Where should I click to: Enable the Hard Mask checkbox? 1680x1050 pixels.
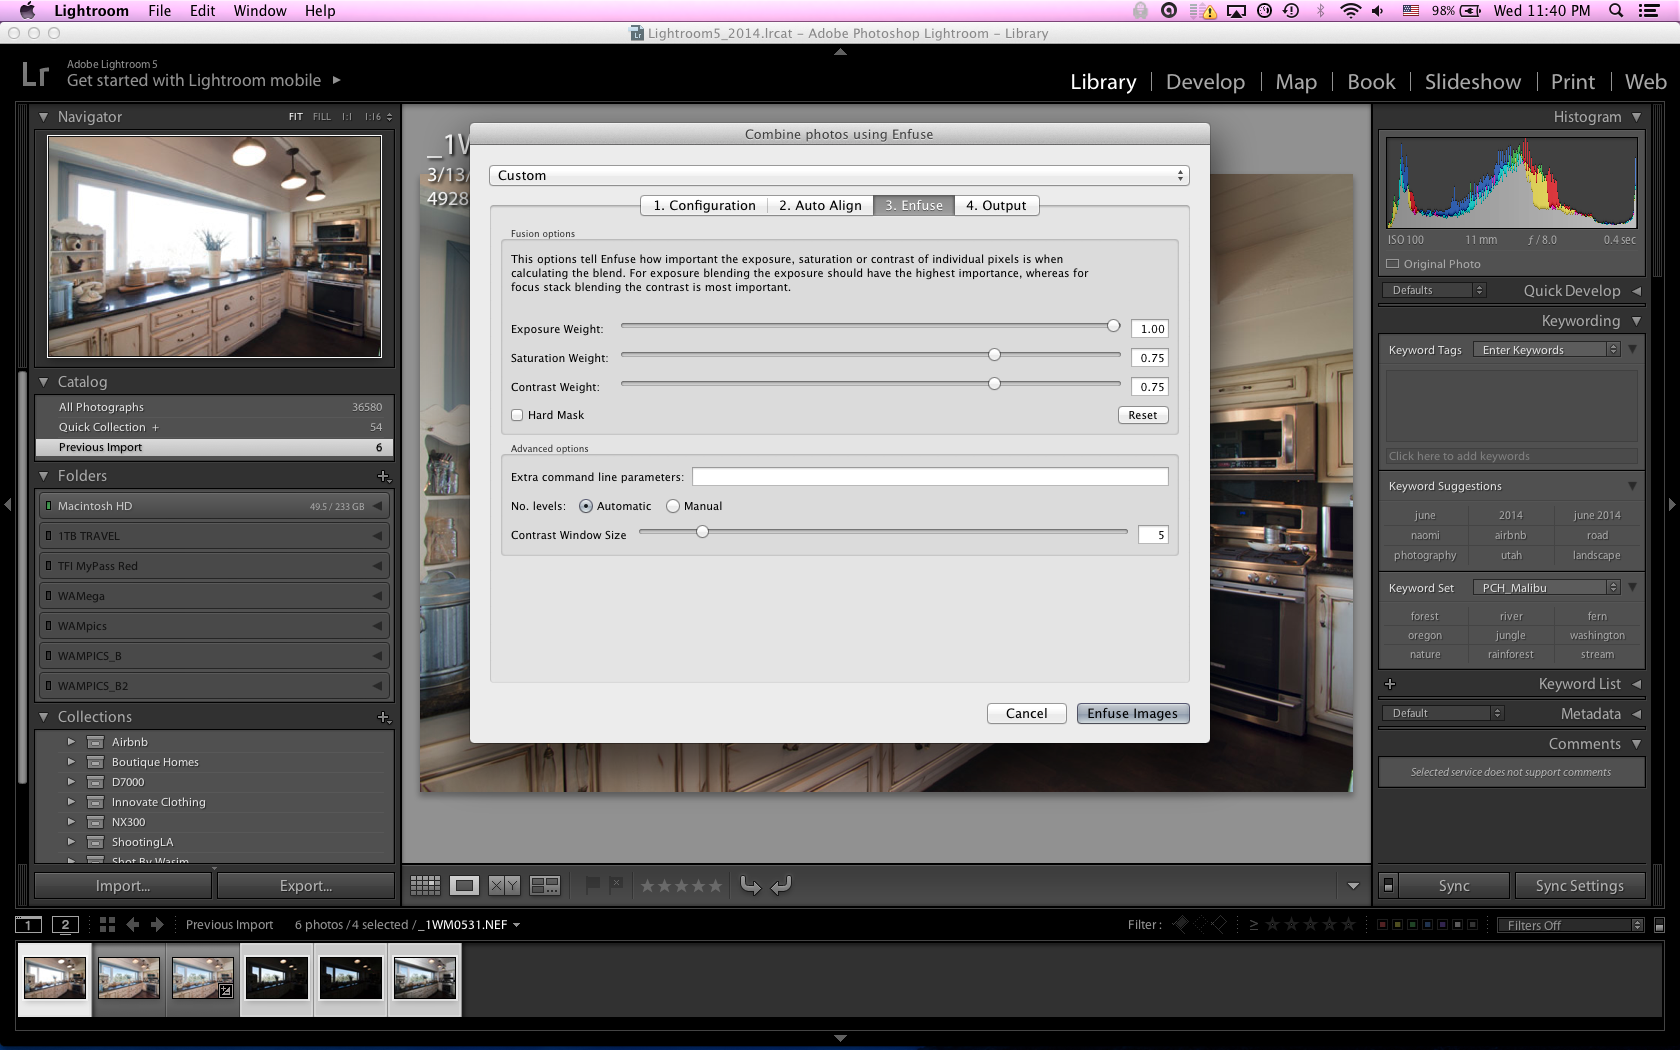tap(517, 415)
